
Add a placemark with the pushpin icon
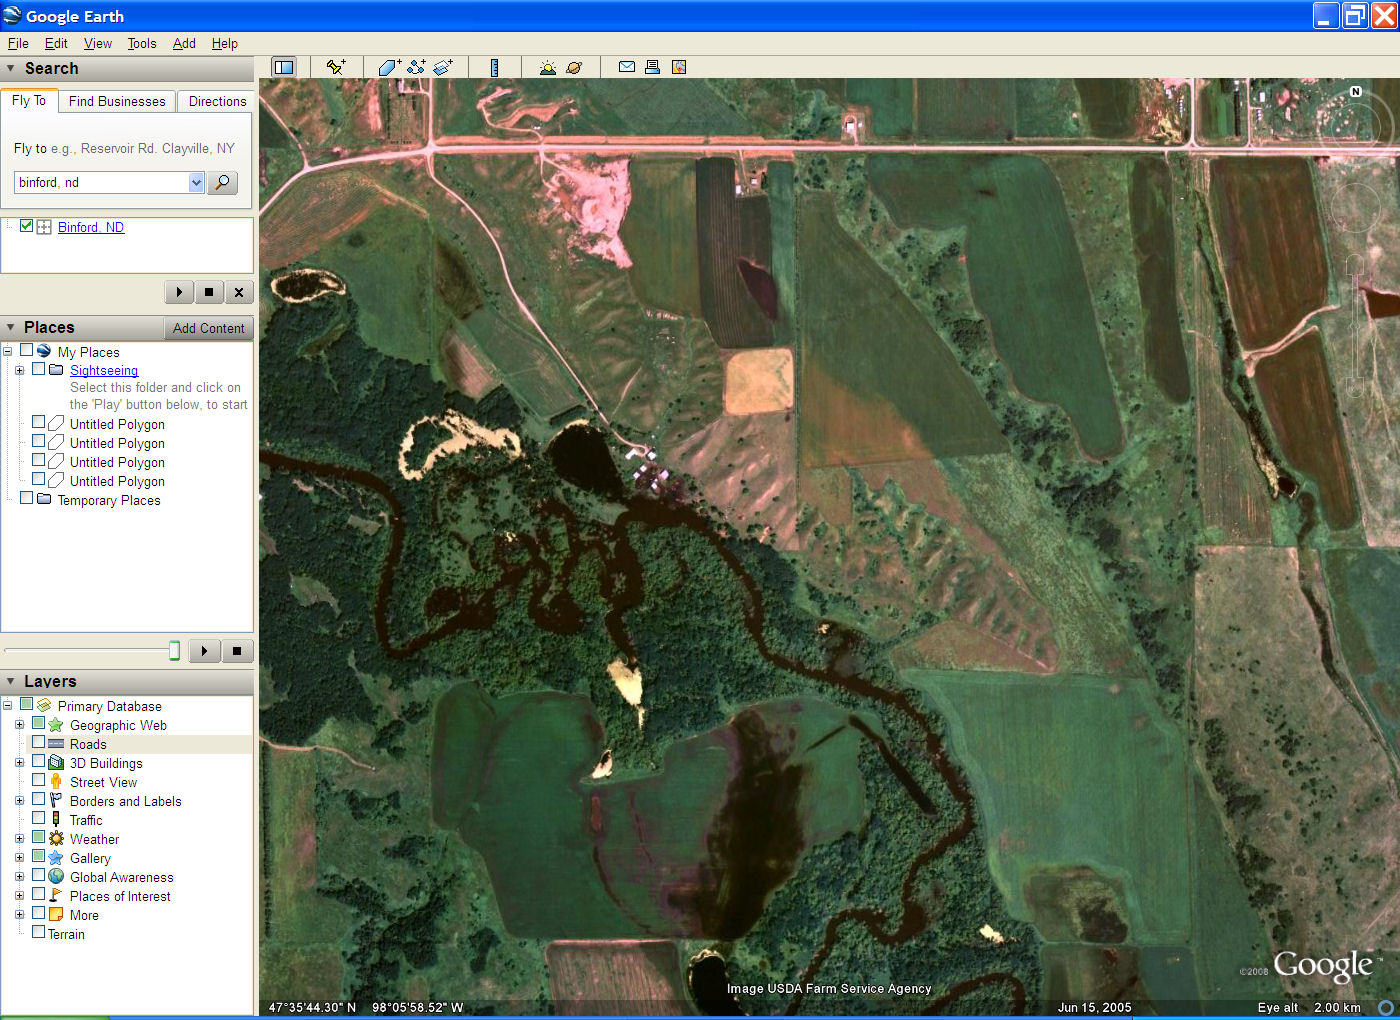(x=336, y=67)
